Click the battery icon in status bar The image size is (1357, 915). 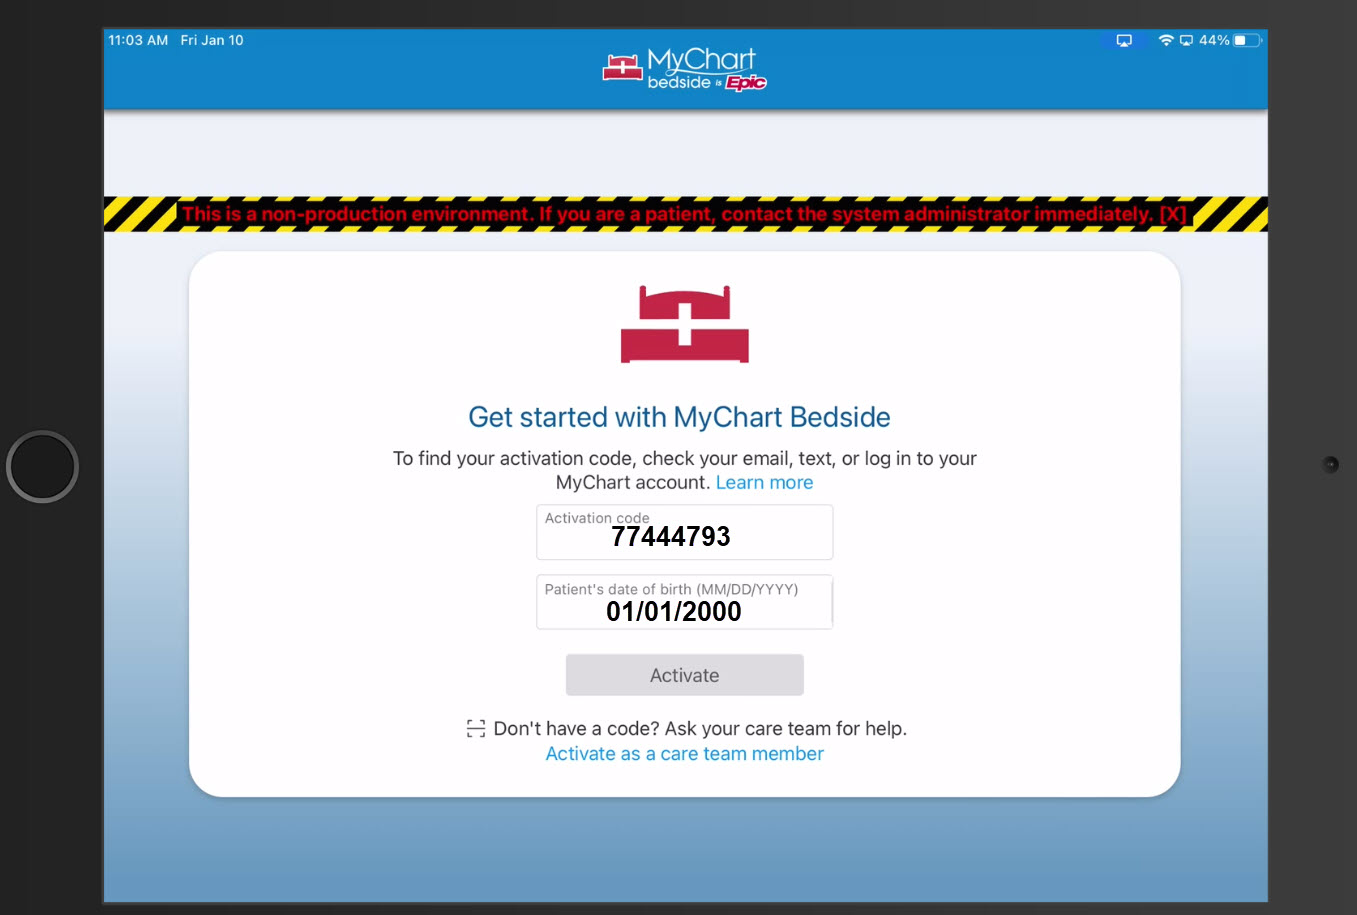[x=1248, y=40]
